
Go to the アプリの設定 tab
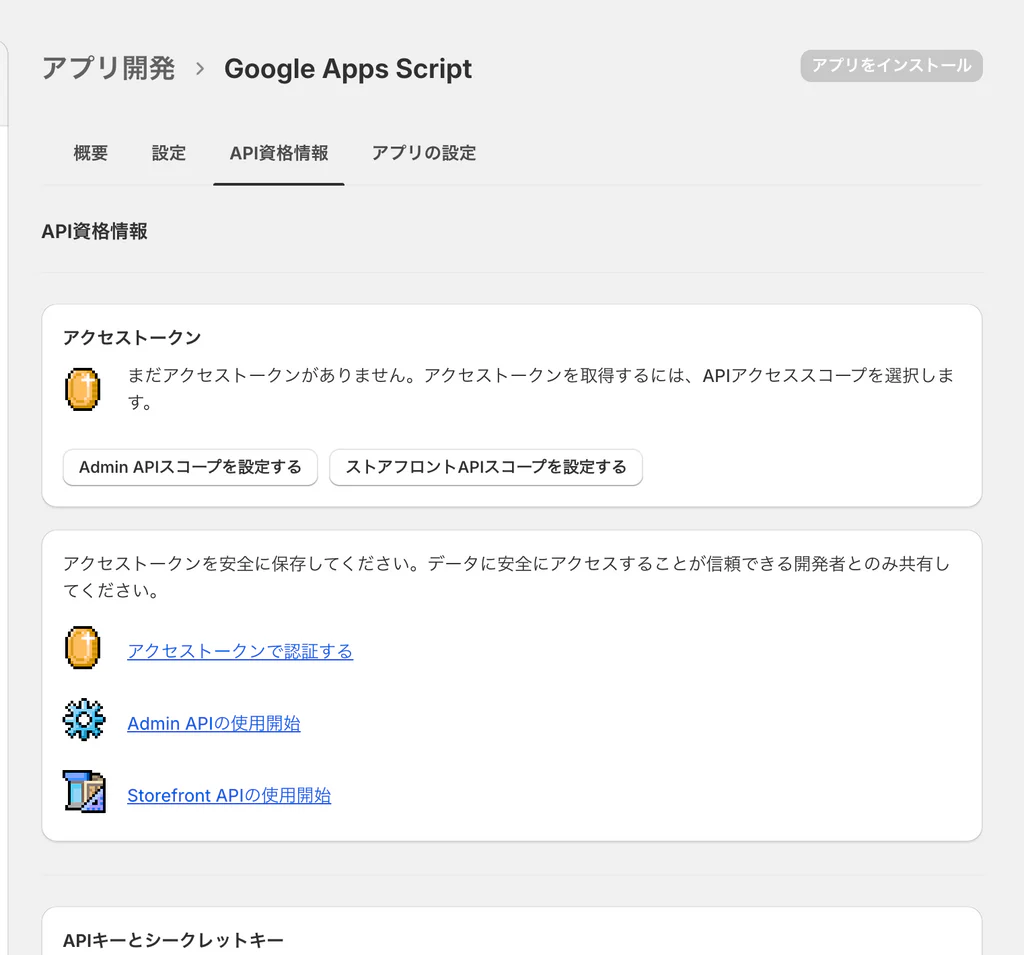(424, 153)
